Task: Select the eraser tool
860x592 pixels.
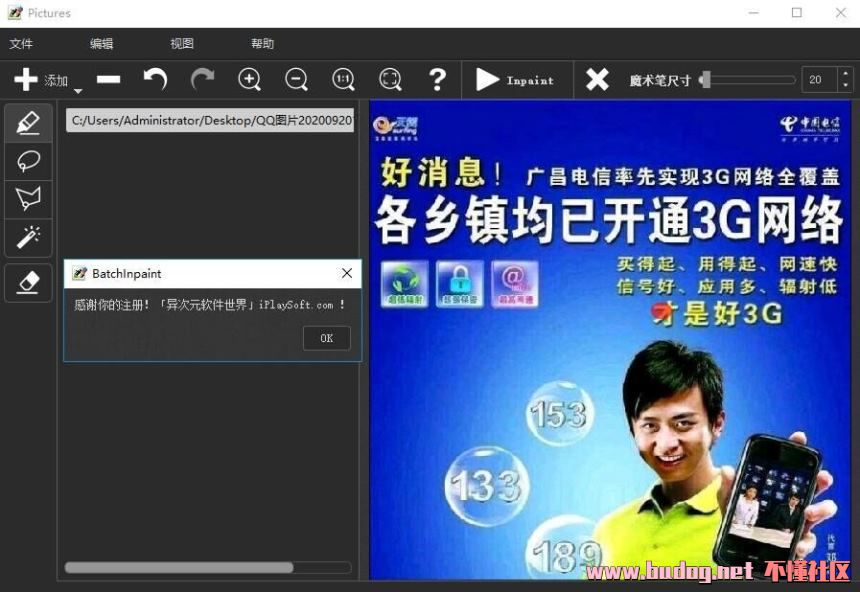Action: 29,283
